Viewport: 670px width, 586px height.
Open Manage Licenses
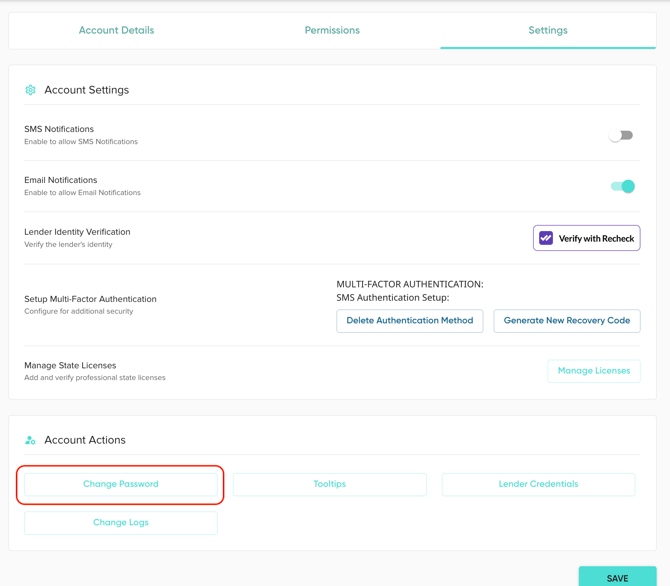point(593,371)
